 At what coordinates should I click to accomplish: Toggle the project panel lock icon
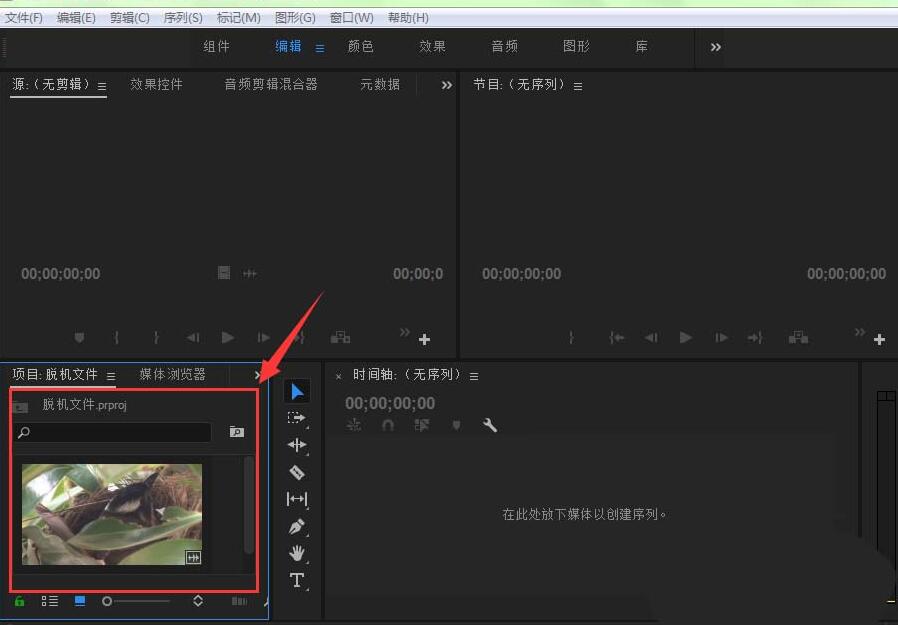coord(18,601)
